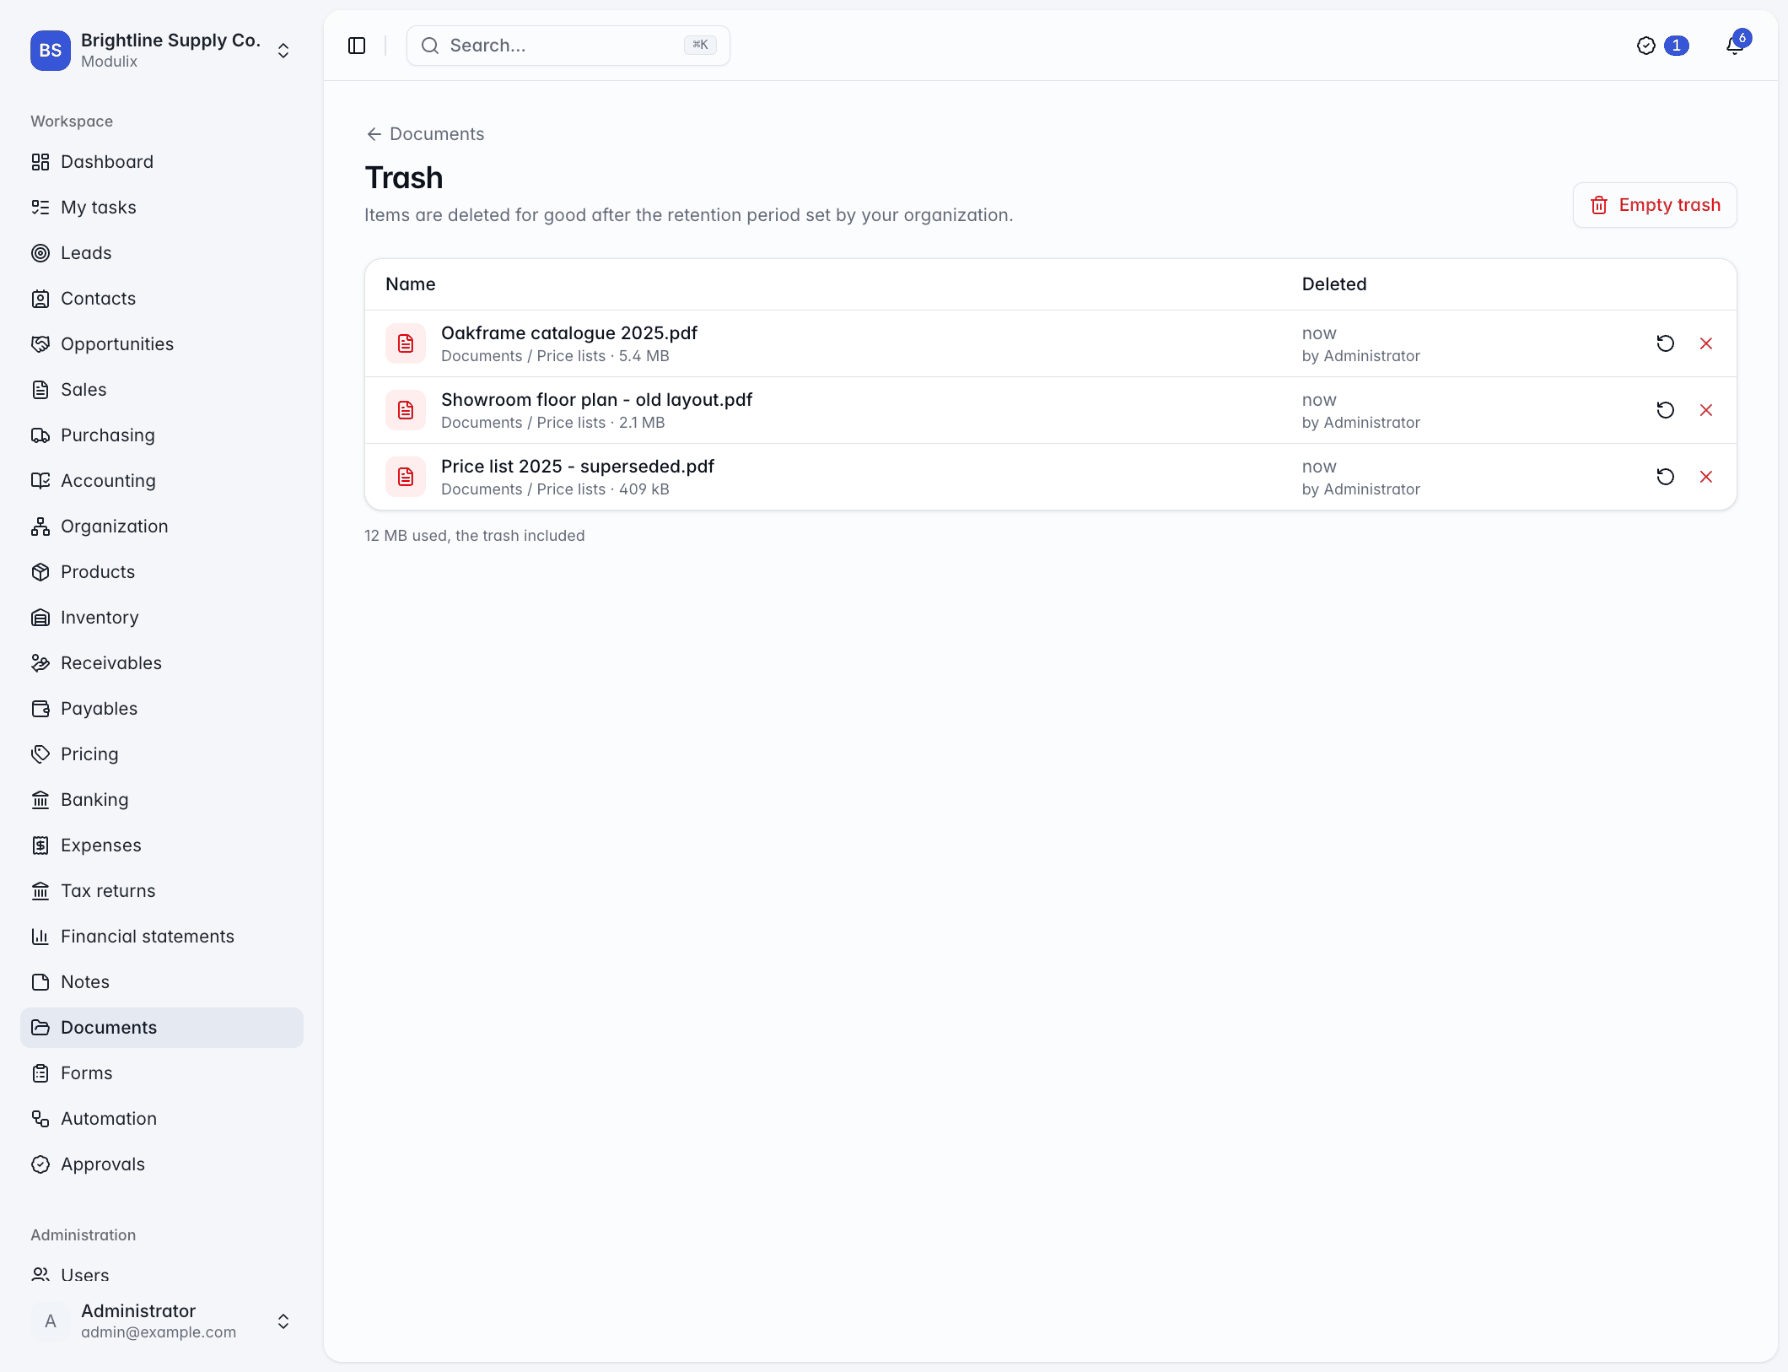Restore Price list 2025 - superseded.pdf
This screenshot has height=1372, width=1788.
1665,477
